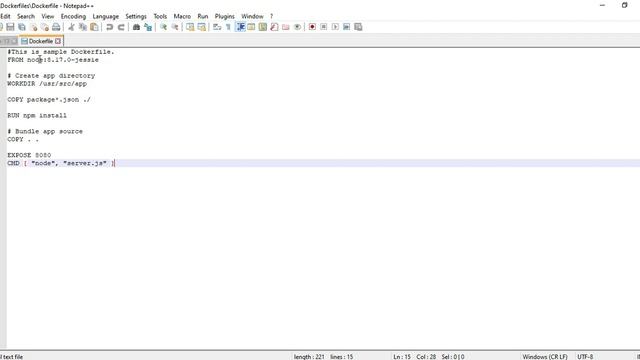The height and width of the screenshot is (360, 640).
Task: Open Find with the binoculars icon
Action: pyautogui.click(x=136, y=27)
